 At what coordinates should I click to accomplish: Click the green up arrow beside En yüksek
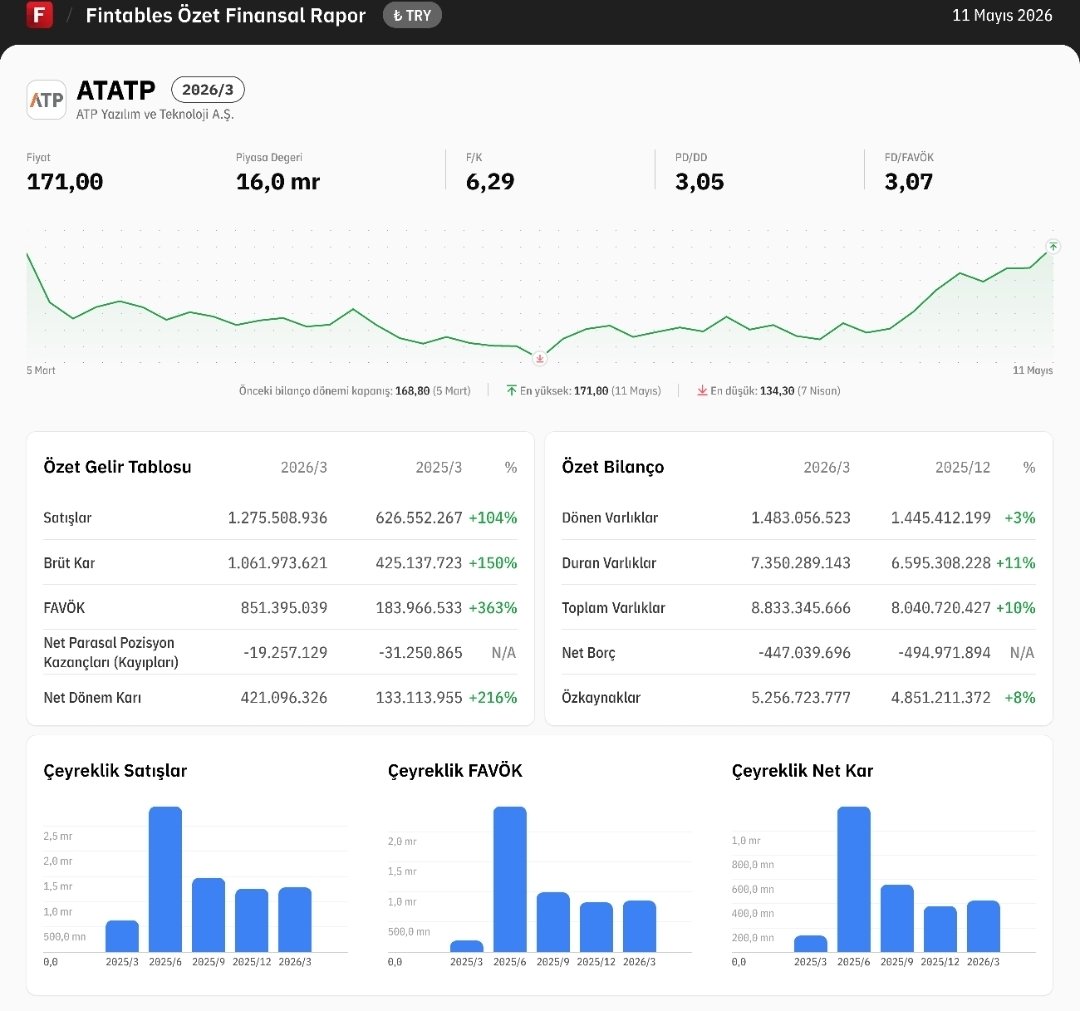coord(511,390)
